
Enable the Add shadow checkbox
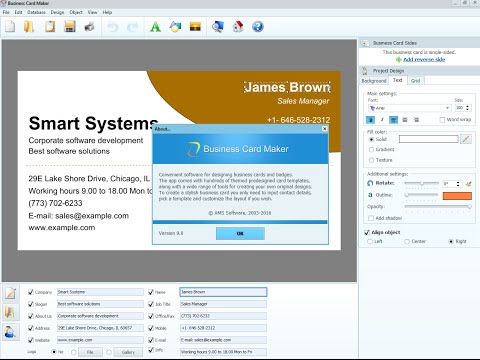[x=371, y=218]
